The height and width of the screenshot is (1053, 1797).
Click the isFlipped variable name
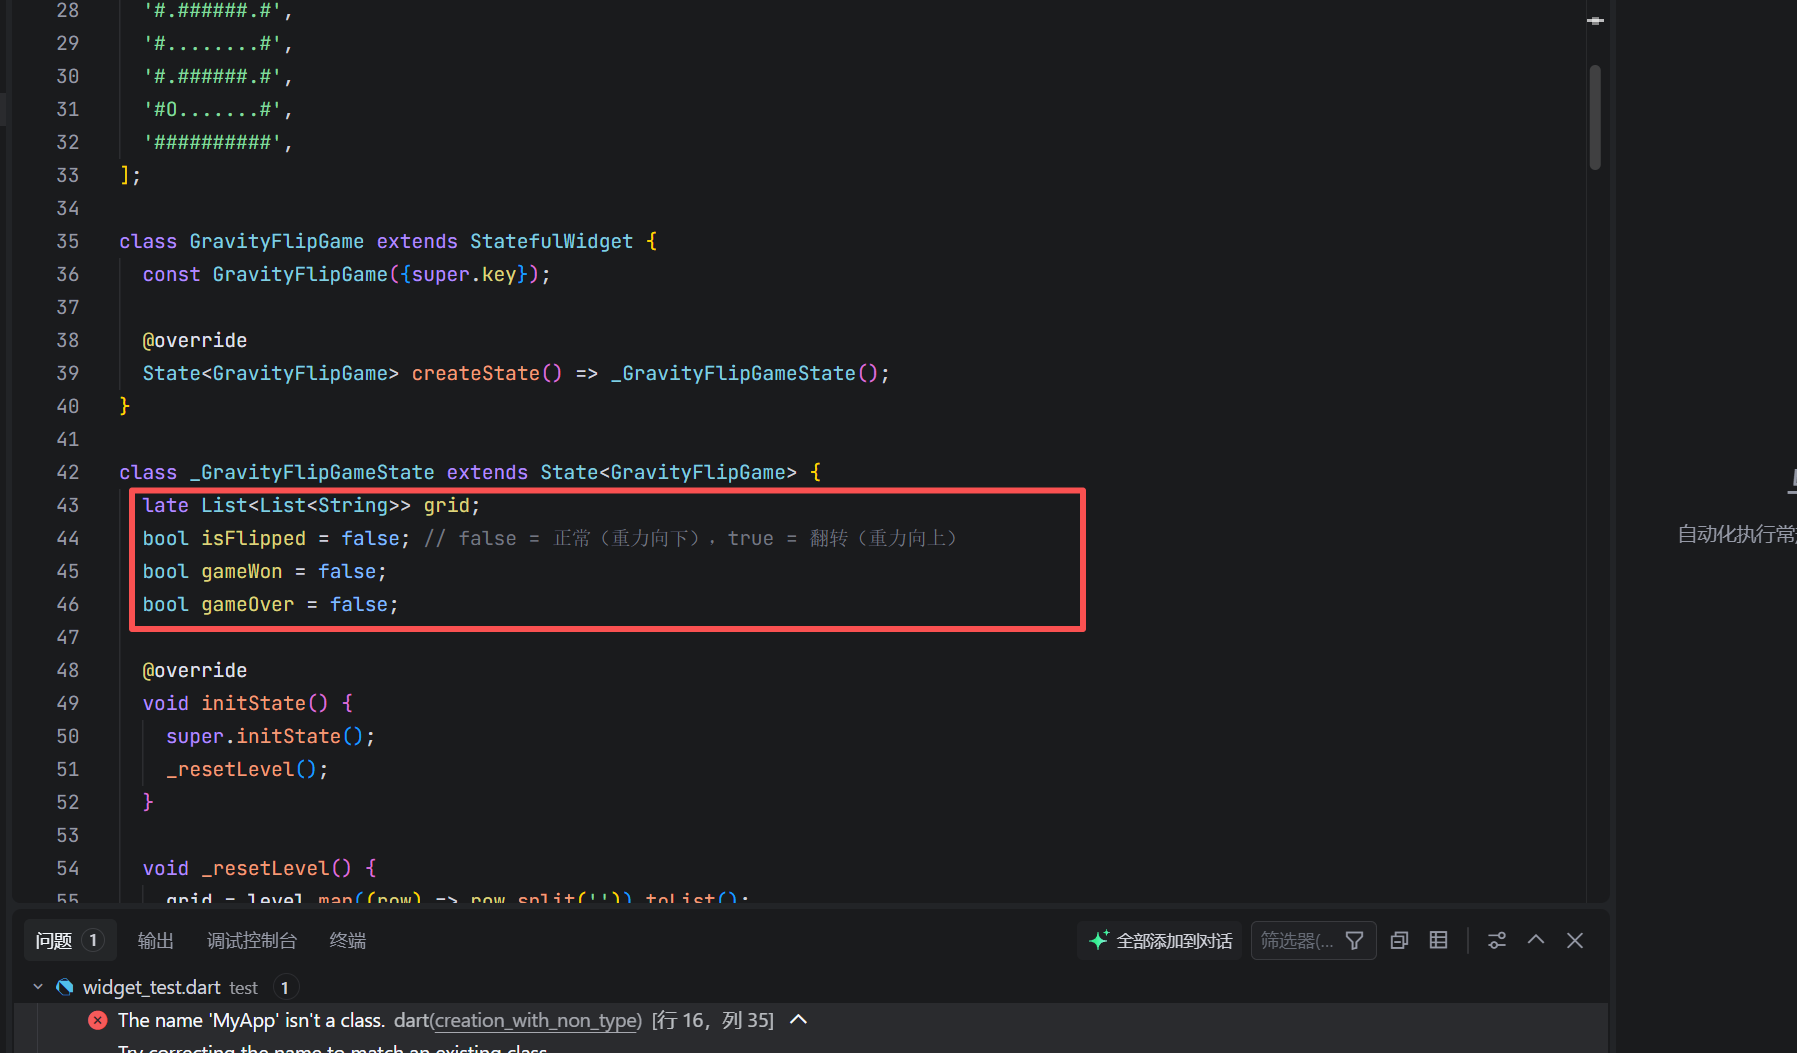point(254,538)
